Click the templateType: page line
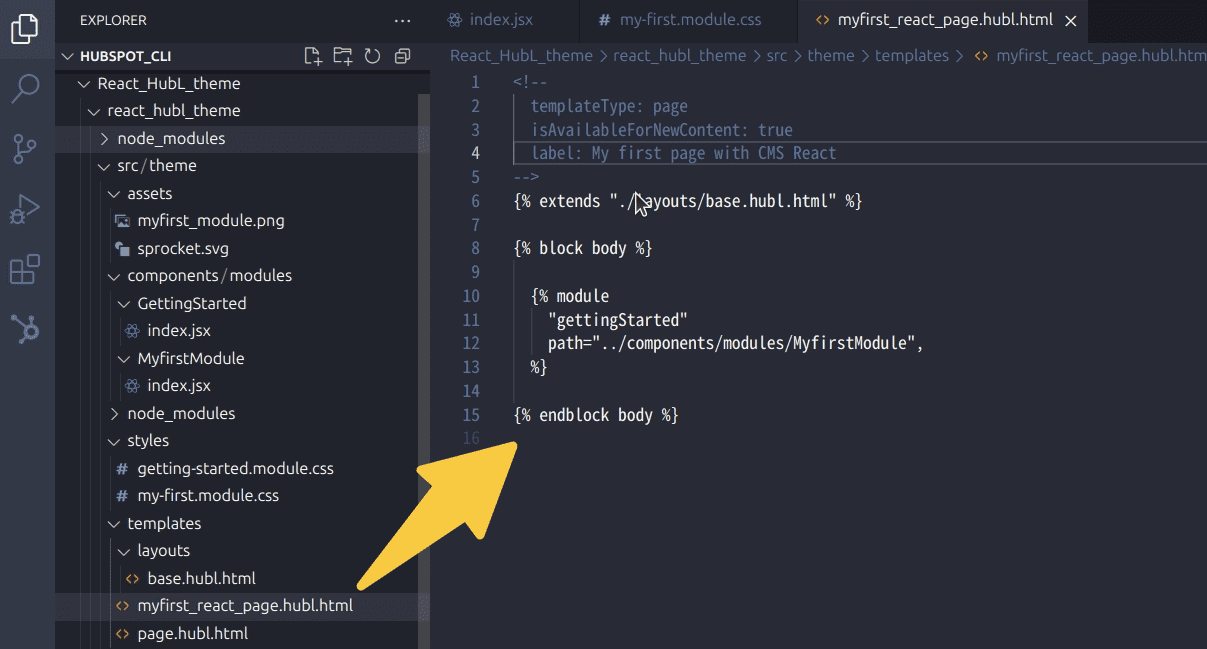 pos(609,106)
